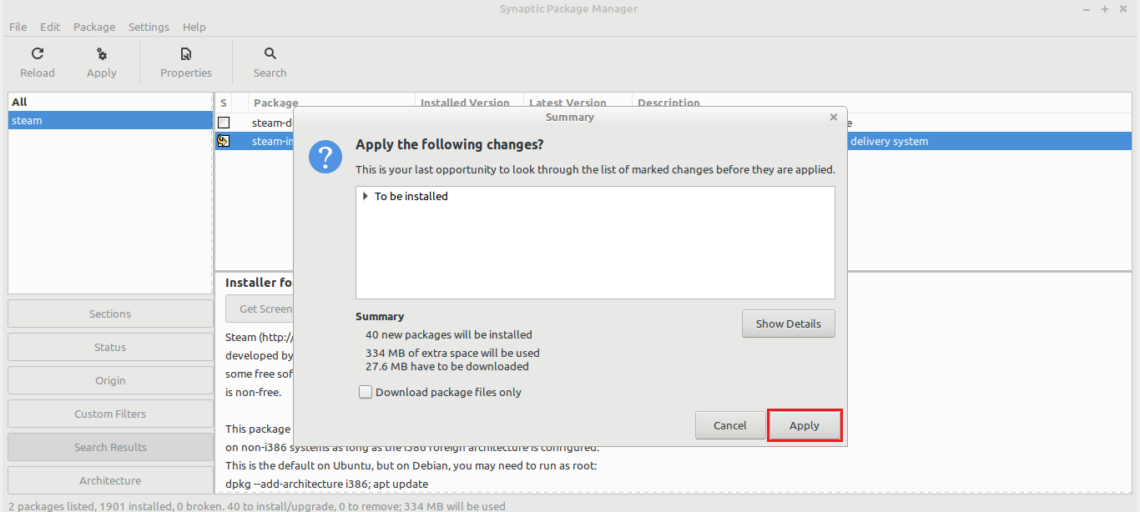Viewport: 1140px width, 512px height.
Task: Switch to the Status filter
Action: pyautogui.click(x=110, y=348)
